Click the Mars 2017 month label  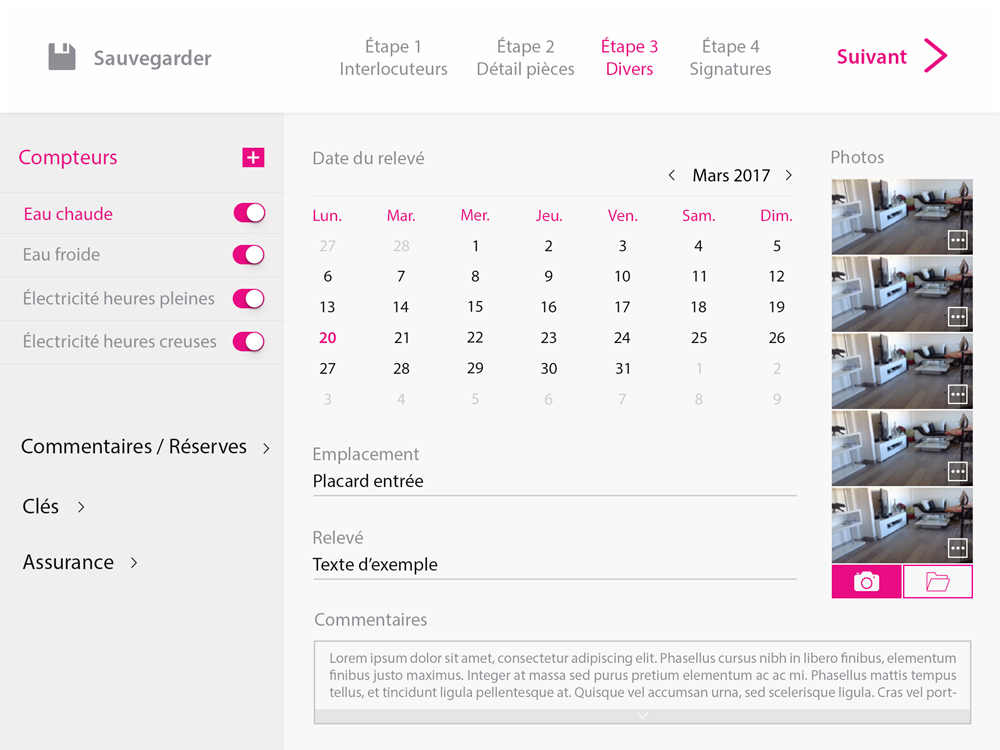731,175
